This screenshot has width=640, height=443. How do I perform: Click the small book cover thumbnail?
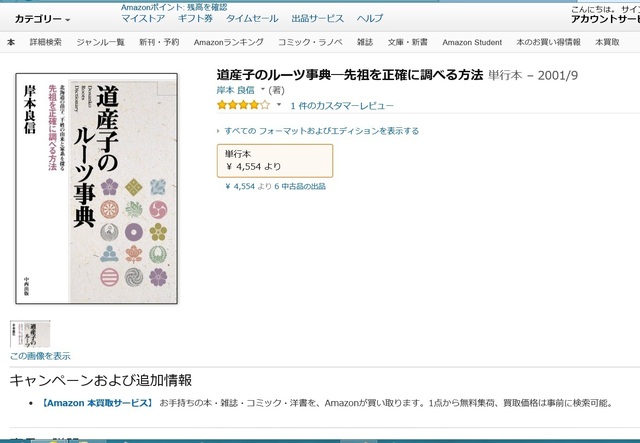click(30, 334)
